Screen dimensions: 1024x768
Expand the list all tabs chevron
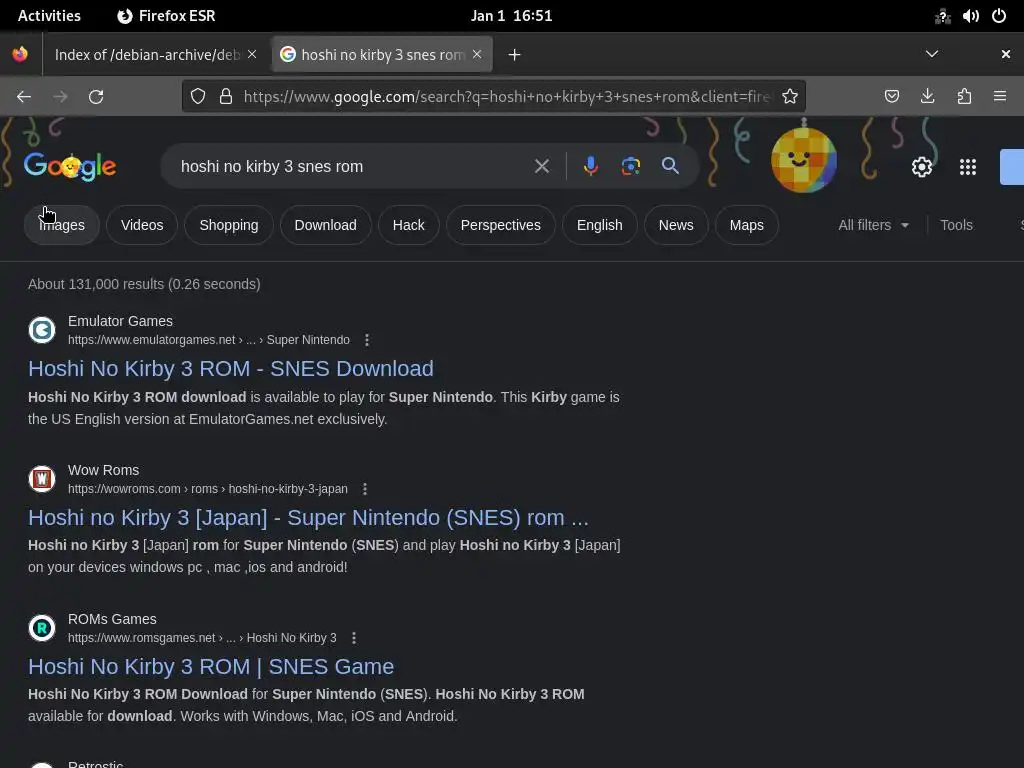click(x=932, y=54)
